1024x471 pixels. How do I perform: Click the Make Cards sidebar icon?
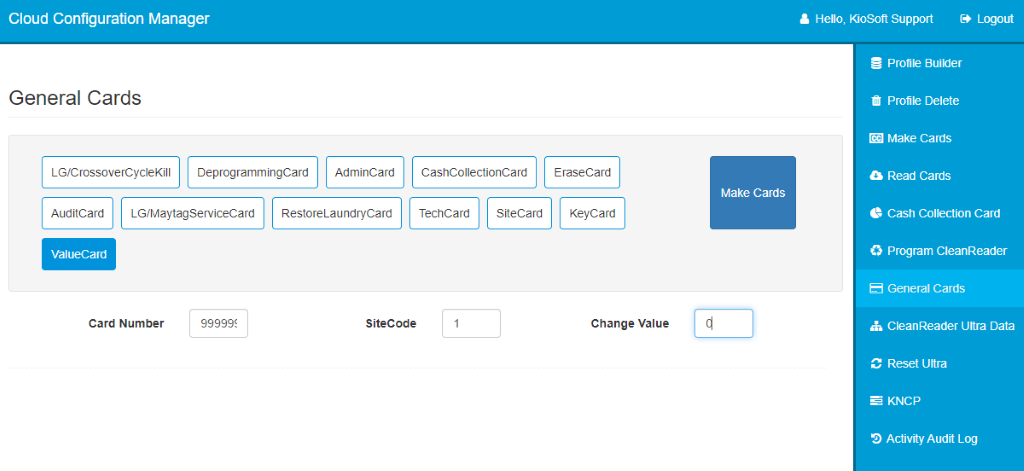pos(876,138)
